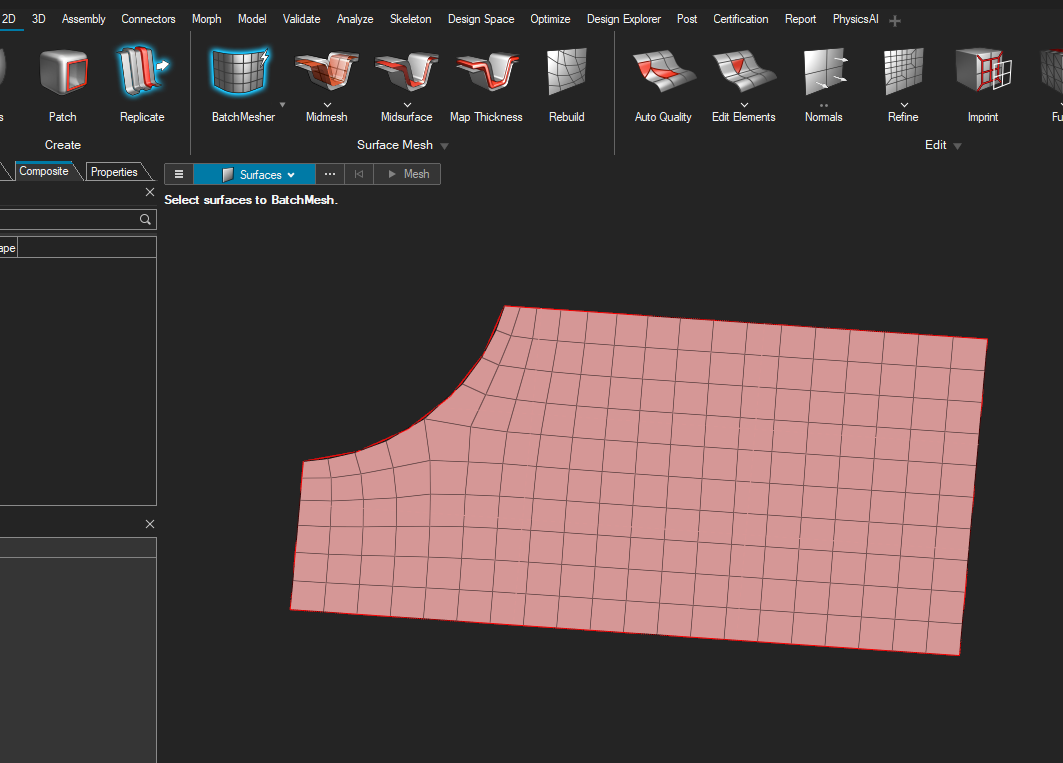Switch to the 2D ribbon tab
Image resolution: width=1063 pixels, height=763 pixels.
(9, 19)
